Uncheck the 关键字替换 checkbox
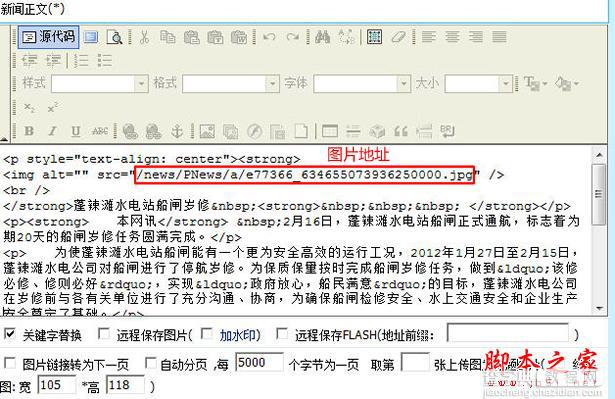This screenshot has width=615, height=399. point(9,334)
